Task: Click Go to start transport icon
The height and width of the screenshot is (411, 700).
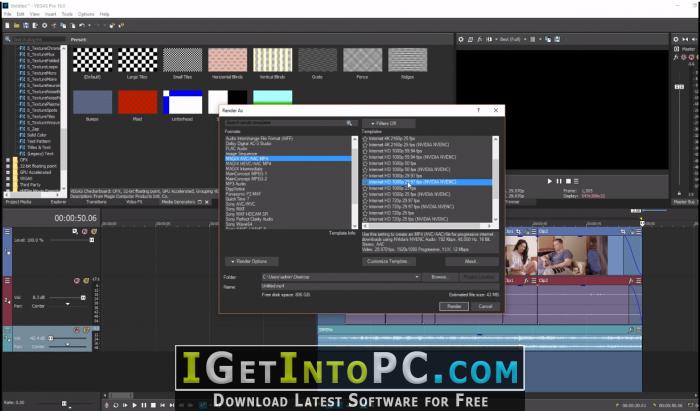Action: (x=162, y=405)
